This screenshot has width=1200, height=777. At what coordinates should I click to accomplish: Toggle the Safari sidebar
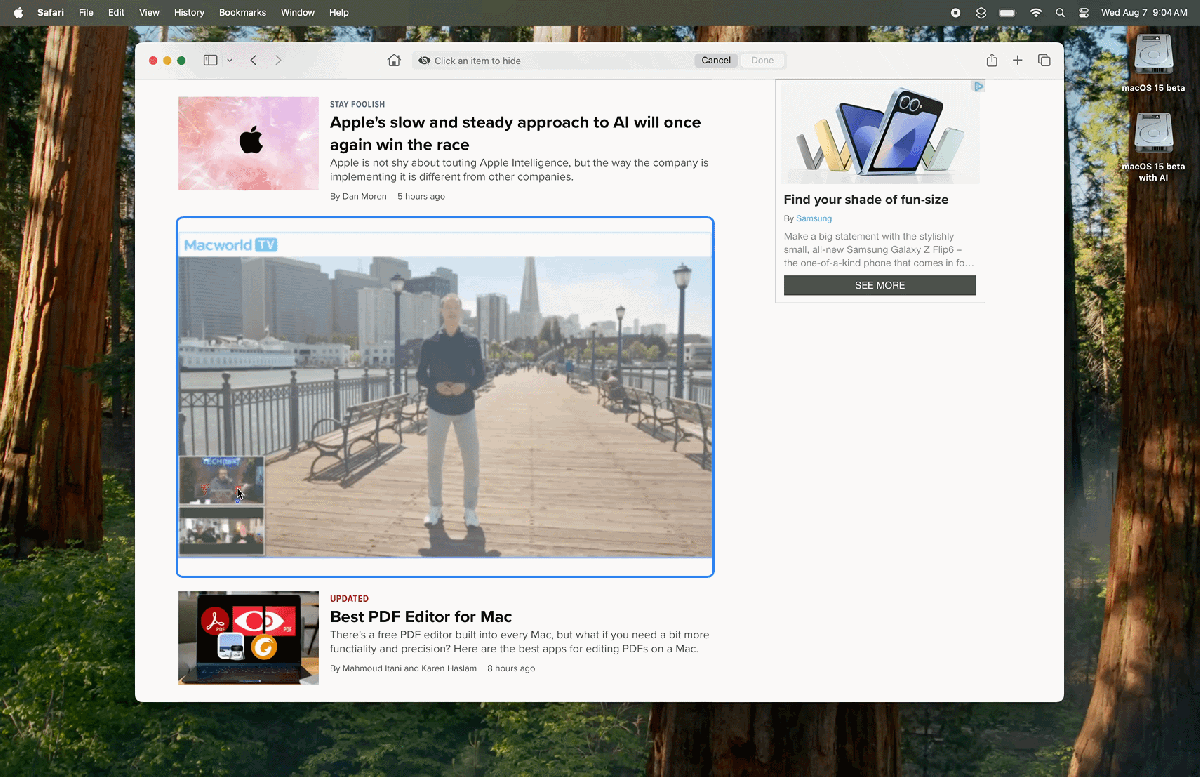(210, 60)
